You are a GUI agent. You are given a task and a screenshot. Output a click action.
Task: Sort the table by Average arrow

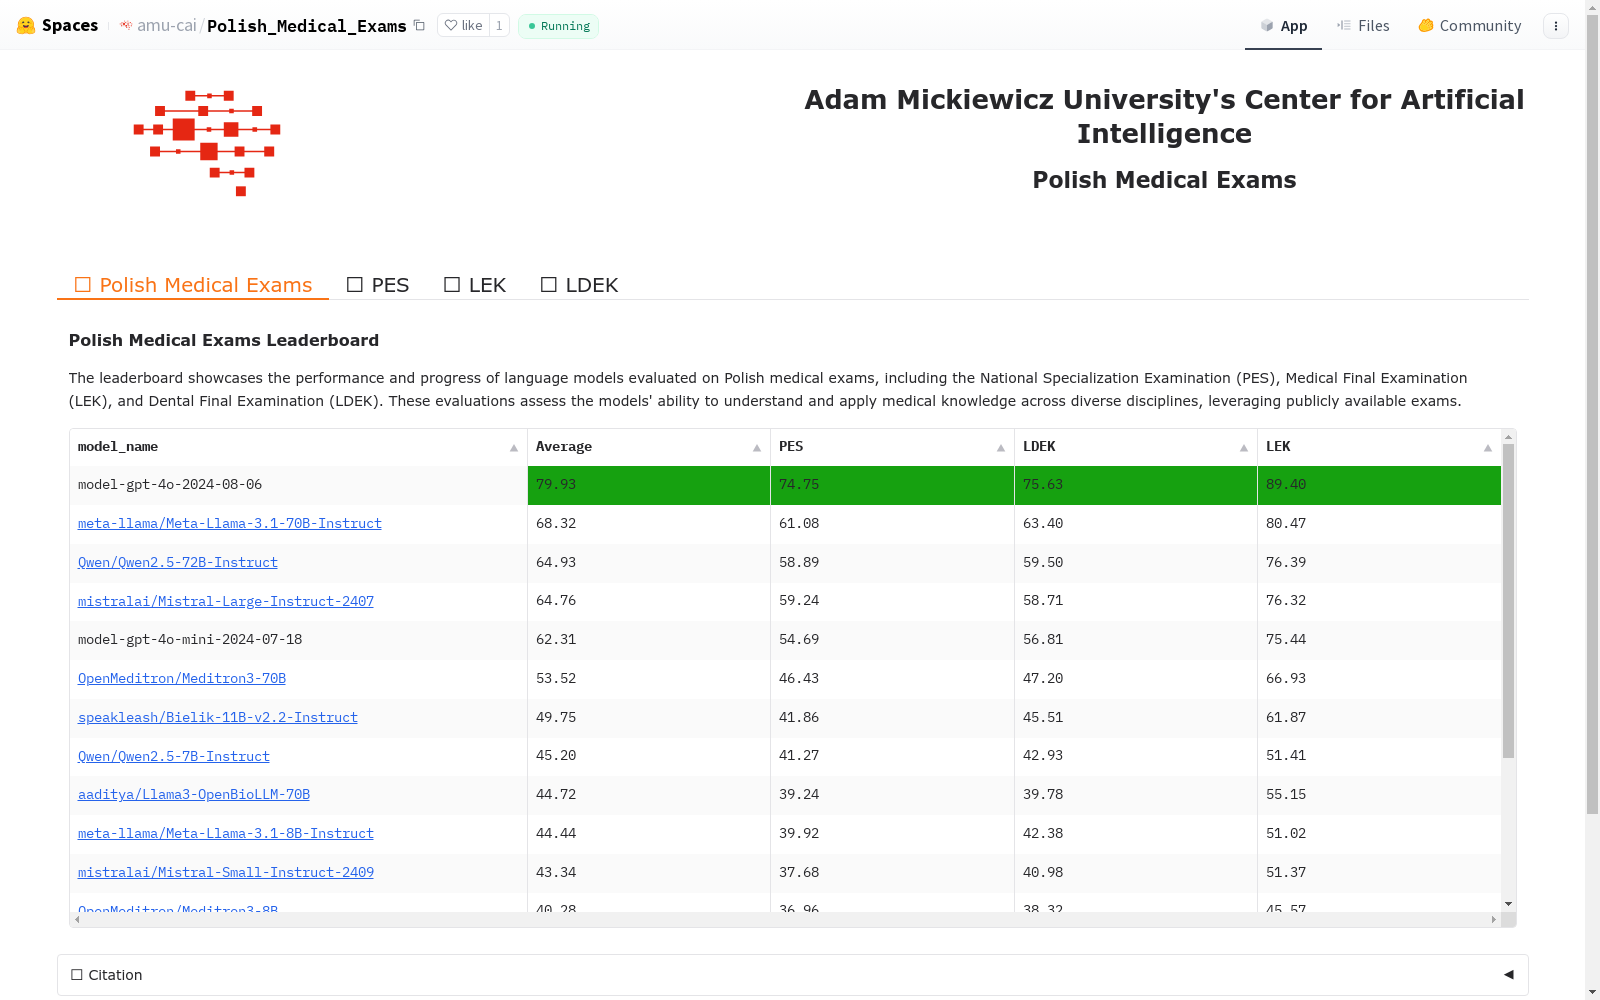click(757, 448)
